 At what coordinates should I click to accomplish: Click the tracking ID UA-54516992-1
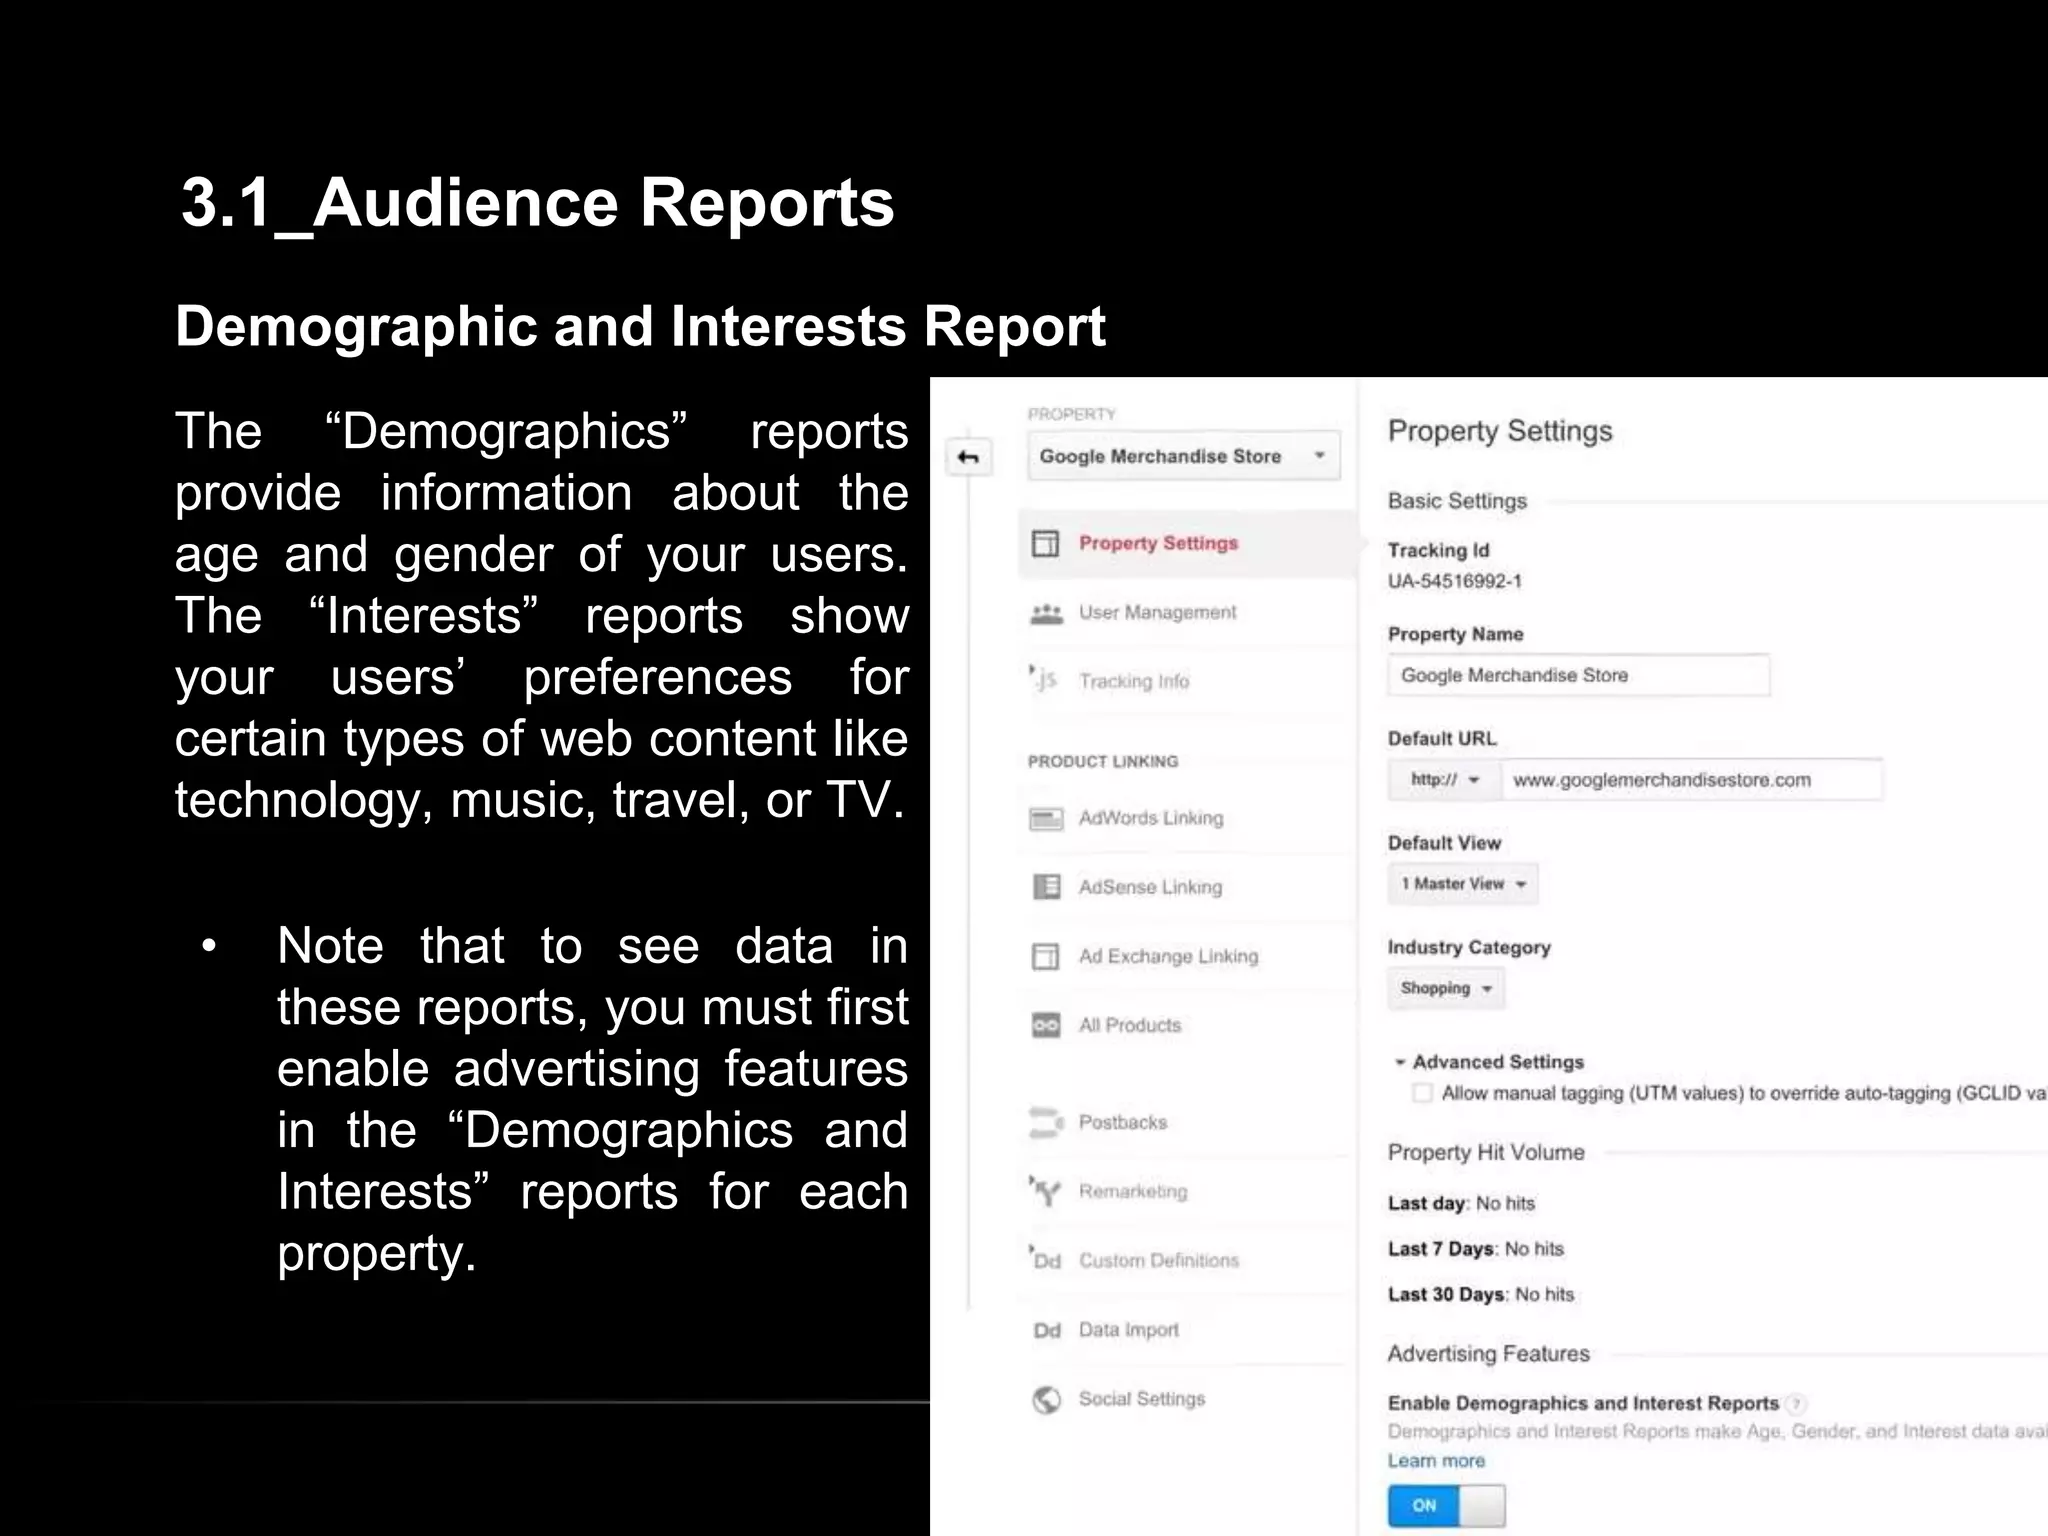coord(1455,581)
